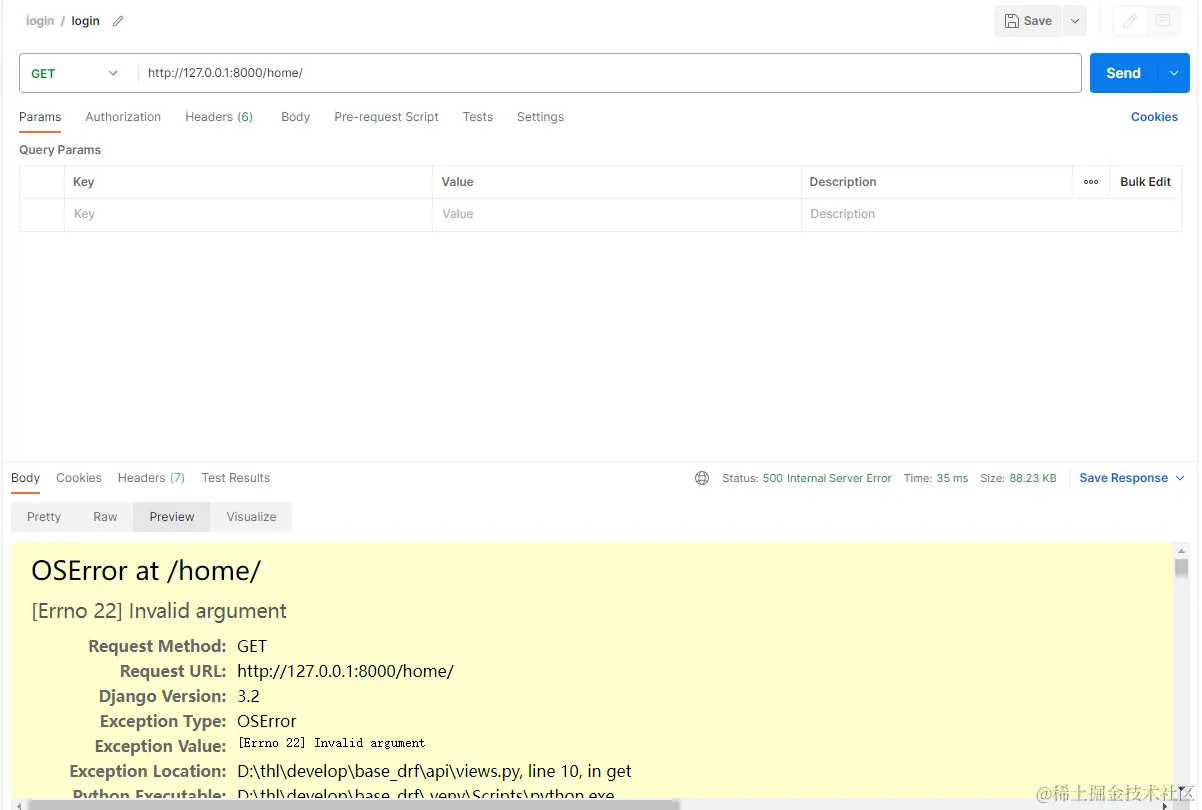Expand the Save Response dropdown chevron
The image size is (1202, 810).
1180,478
